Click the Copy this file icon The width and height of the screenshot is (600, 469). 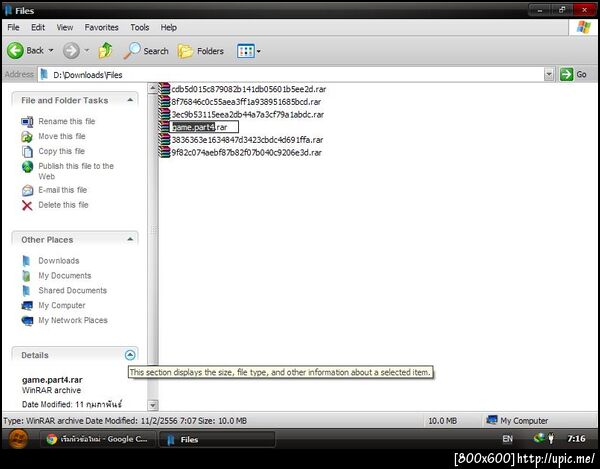27,151
